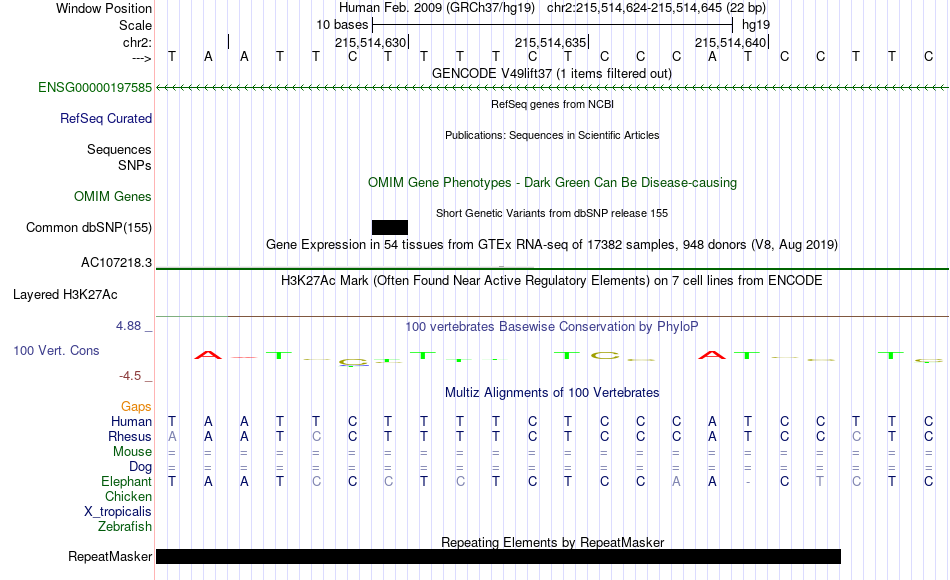Click the Rhesus species row label
Viewport: 950px width, 580px height.
pos(130,436)
